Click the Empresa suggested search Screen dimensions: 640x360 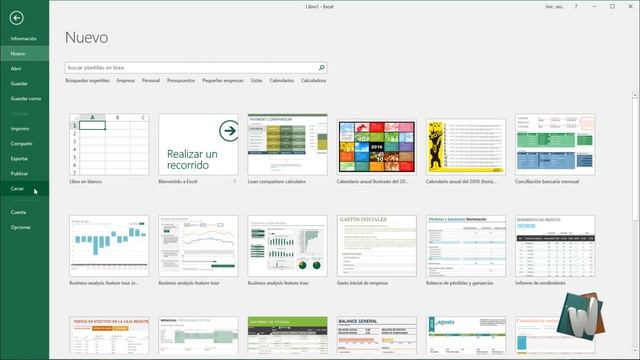(x=125, y=80)
